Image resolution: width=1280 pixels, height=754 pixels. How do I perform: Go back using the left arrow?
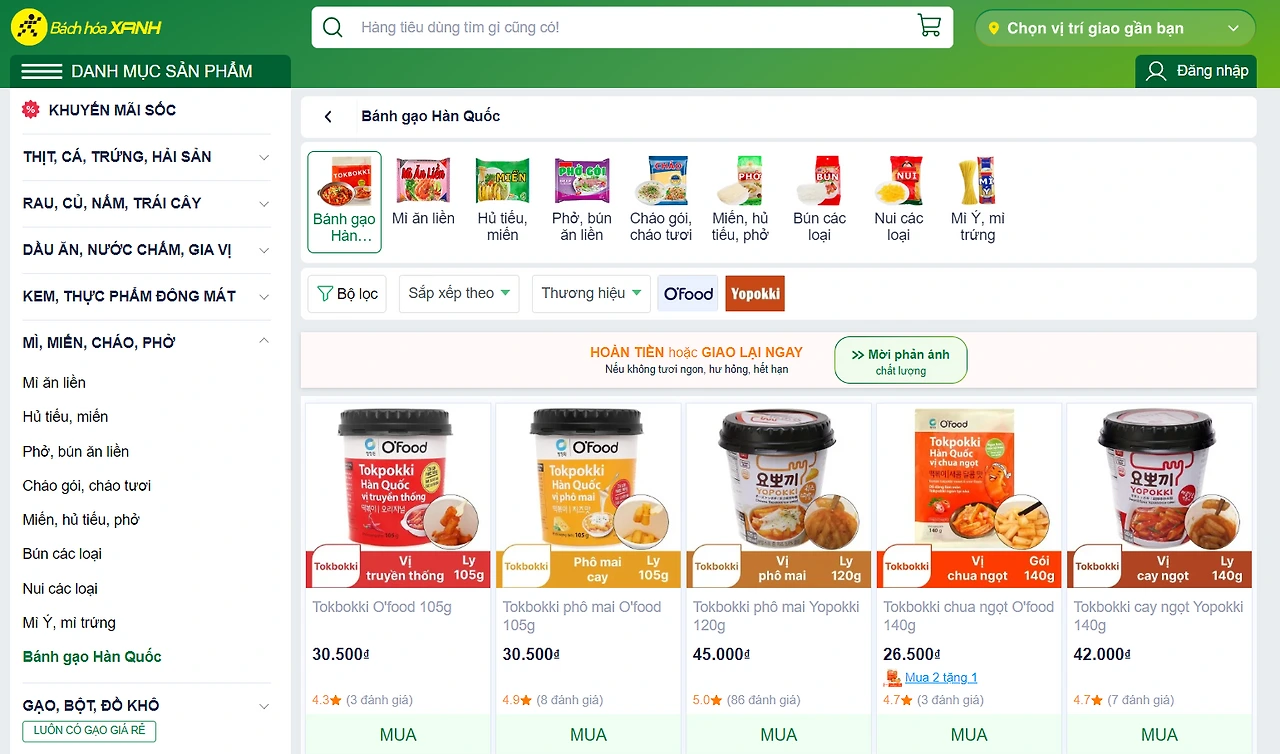[x=328, y=117]
